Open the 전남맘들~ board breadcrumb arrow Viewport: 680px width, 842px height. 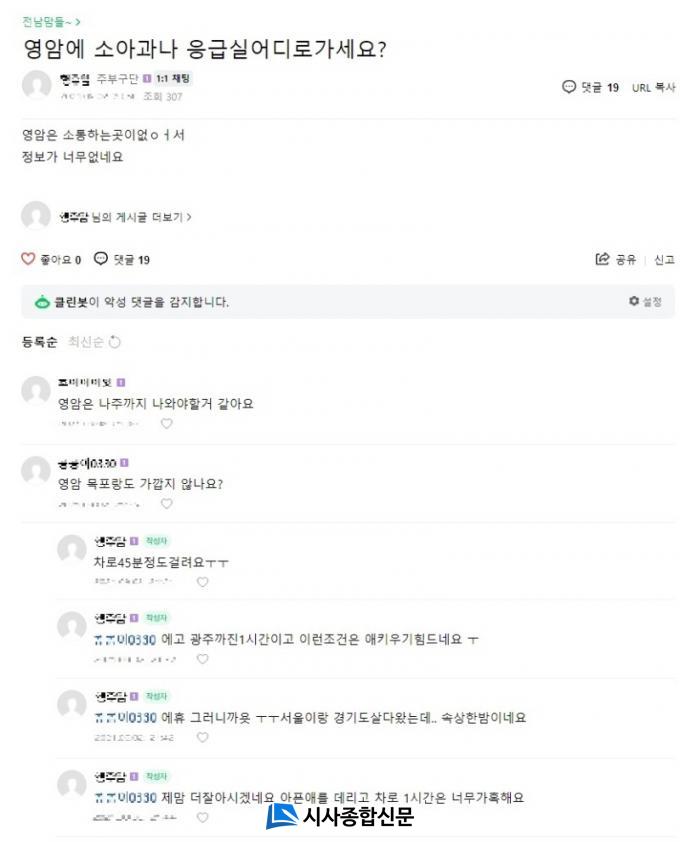click(x=78, y=21)
